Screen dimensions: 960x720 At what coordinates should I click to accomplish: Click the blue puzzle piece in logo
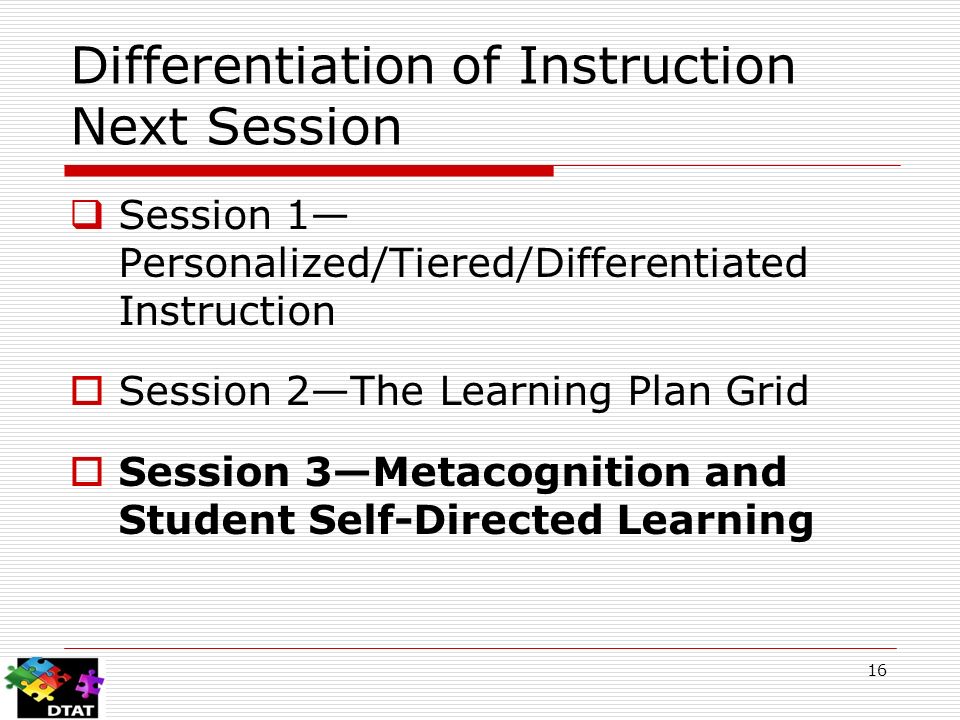[38, 667]
